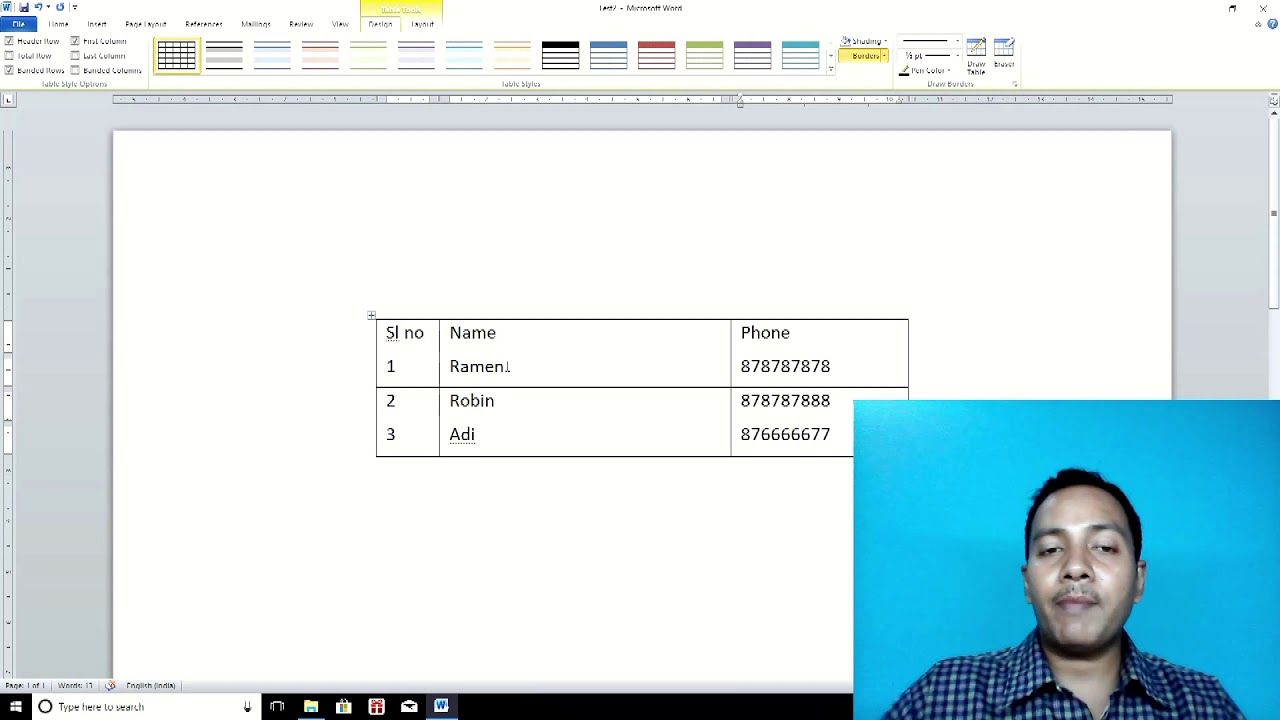Select the Draw Table tool

[976, 56]
